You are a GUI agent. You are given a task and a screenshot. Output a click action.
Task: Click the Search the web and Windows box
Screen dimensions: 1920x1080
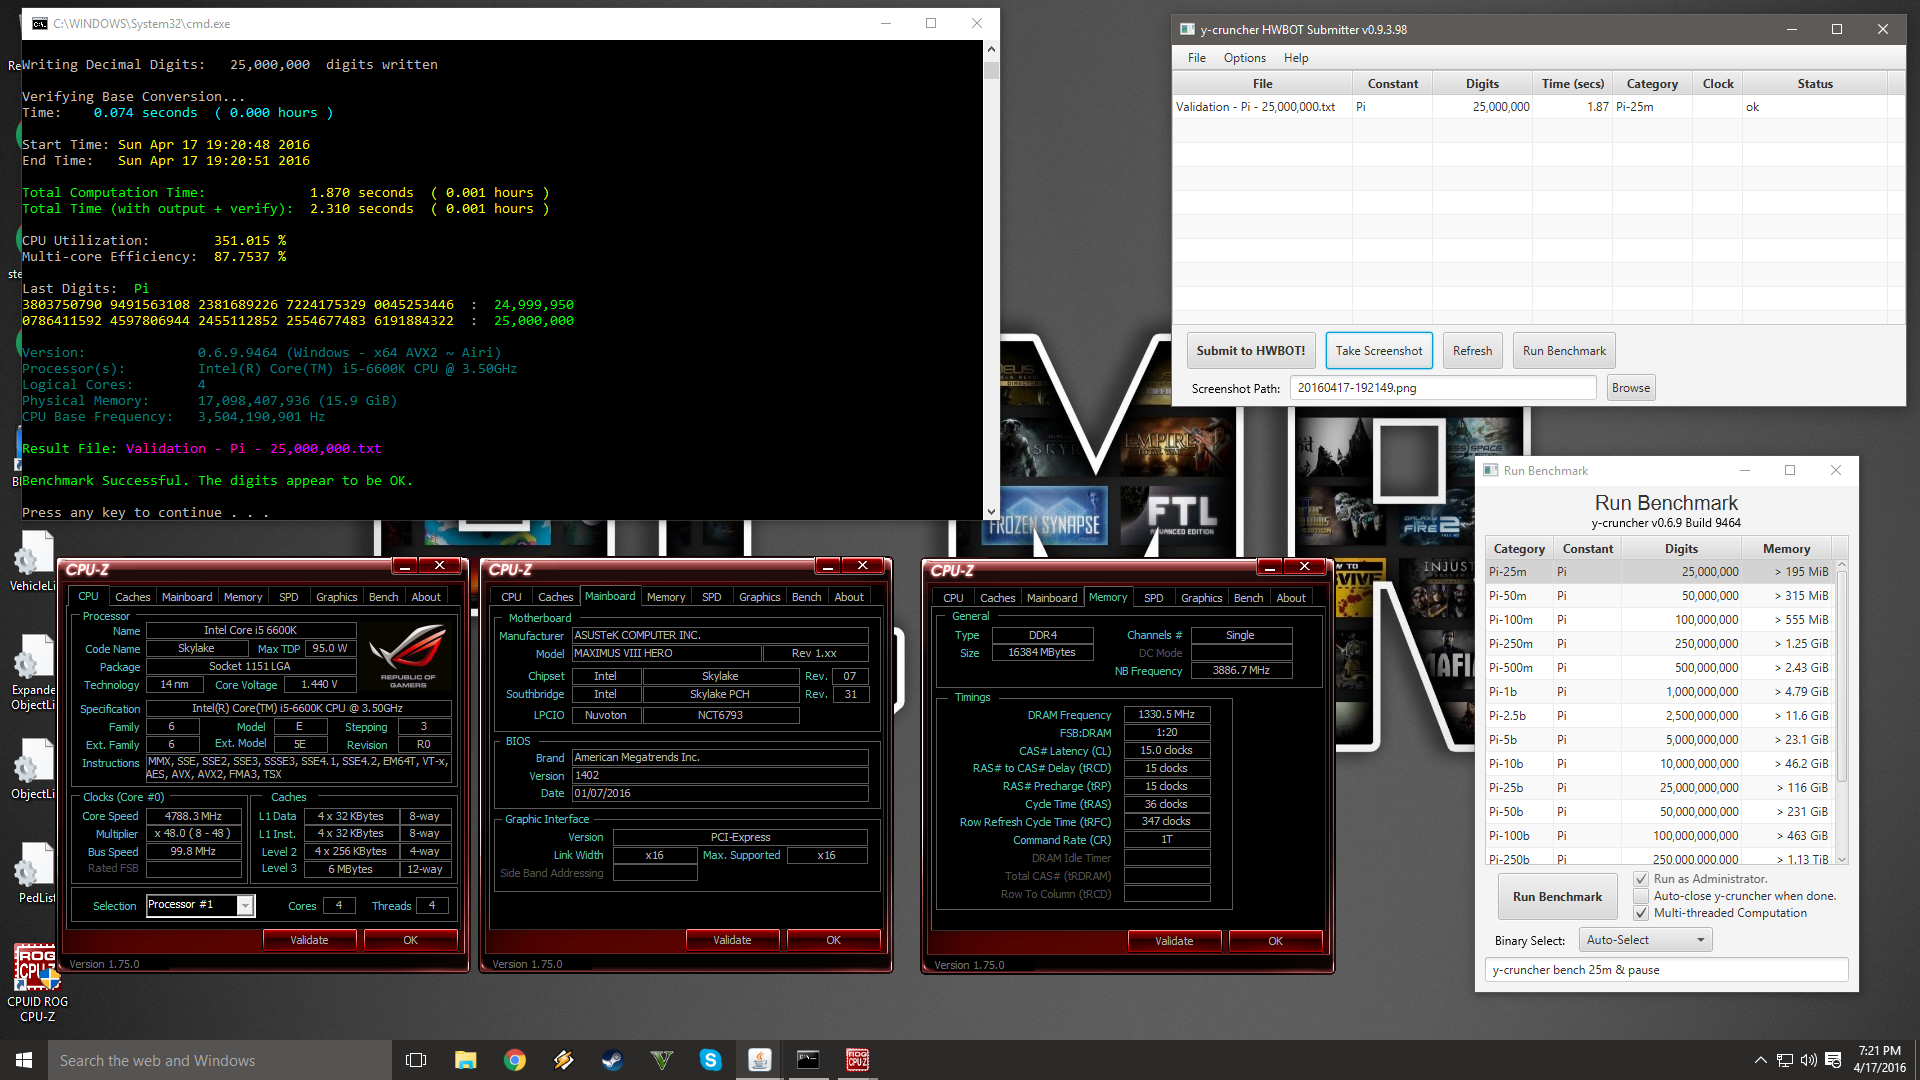220,1060
